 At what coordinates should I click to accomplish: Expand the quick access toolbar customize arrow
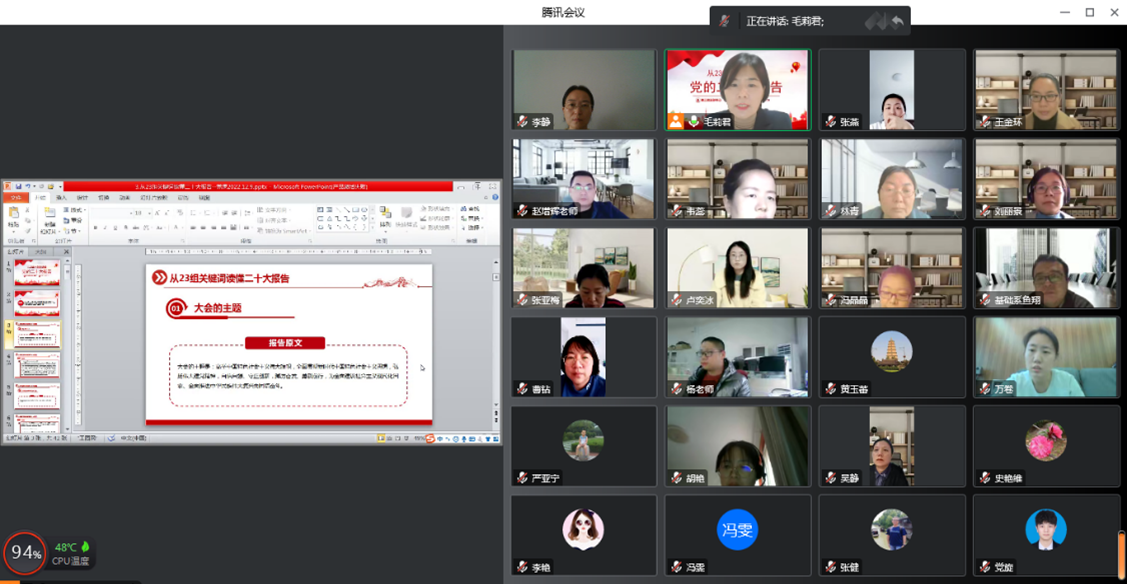(x=60, y=186)
